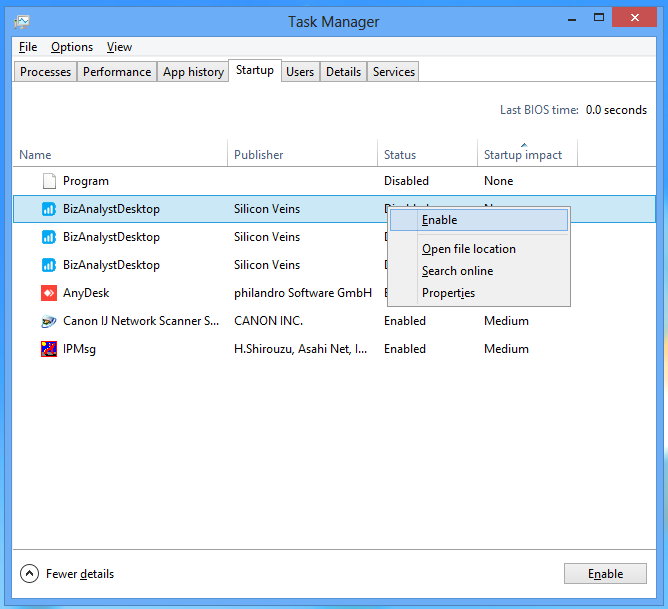Click the Last BIOS time value
Image resolution: width=668 pixels, height=609 pixels.
point(616,110)
